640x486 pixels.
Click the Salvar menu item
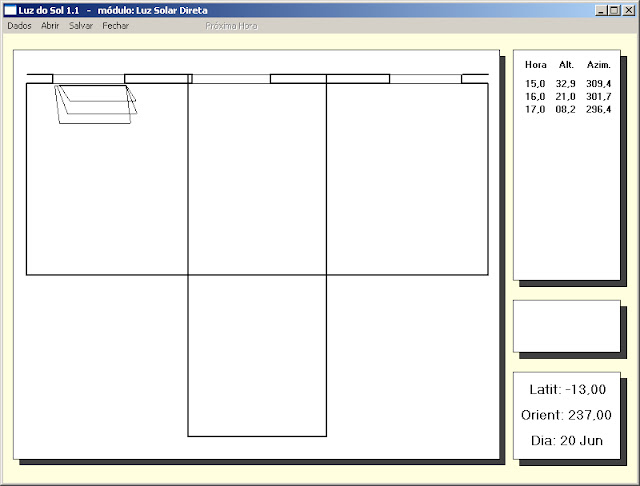[81, 26]
